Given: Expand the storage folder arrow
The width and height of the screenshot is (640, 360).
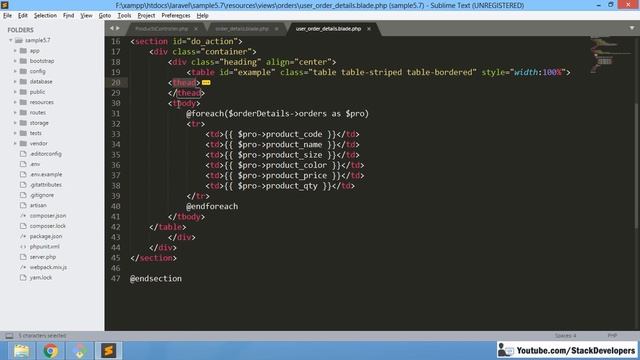Looking at the screenshot, I should click(15, 123).
